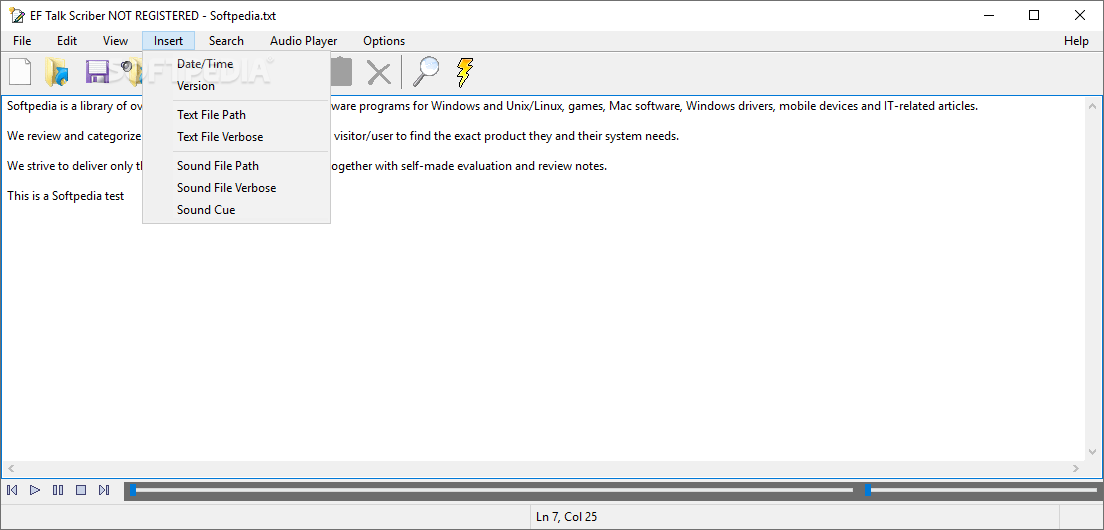Screen dimensions: 1104x530
Task: Play the audio file
Action: coord(34,490)
